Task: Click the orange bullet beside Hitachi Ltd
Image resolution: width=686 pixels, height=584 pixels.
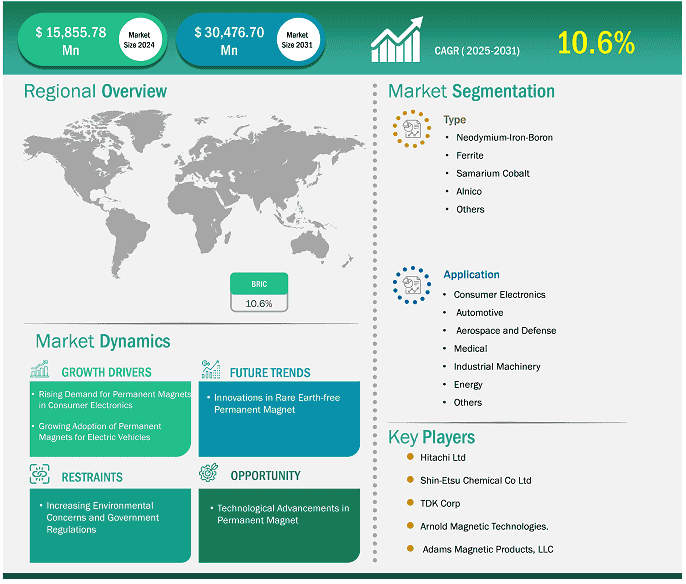Action: click(x=410, y=457)
